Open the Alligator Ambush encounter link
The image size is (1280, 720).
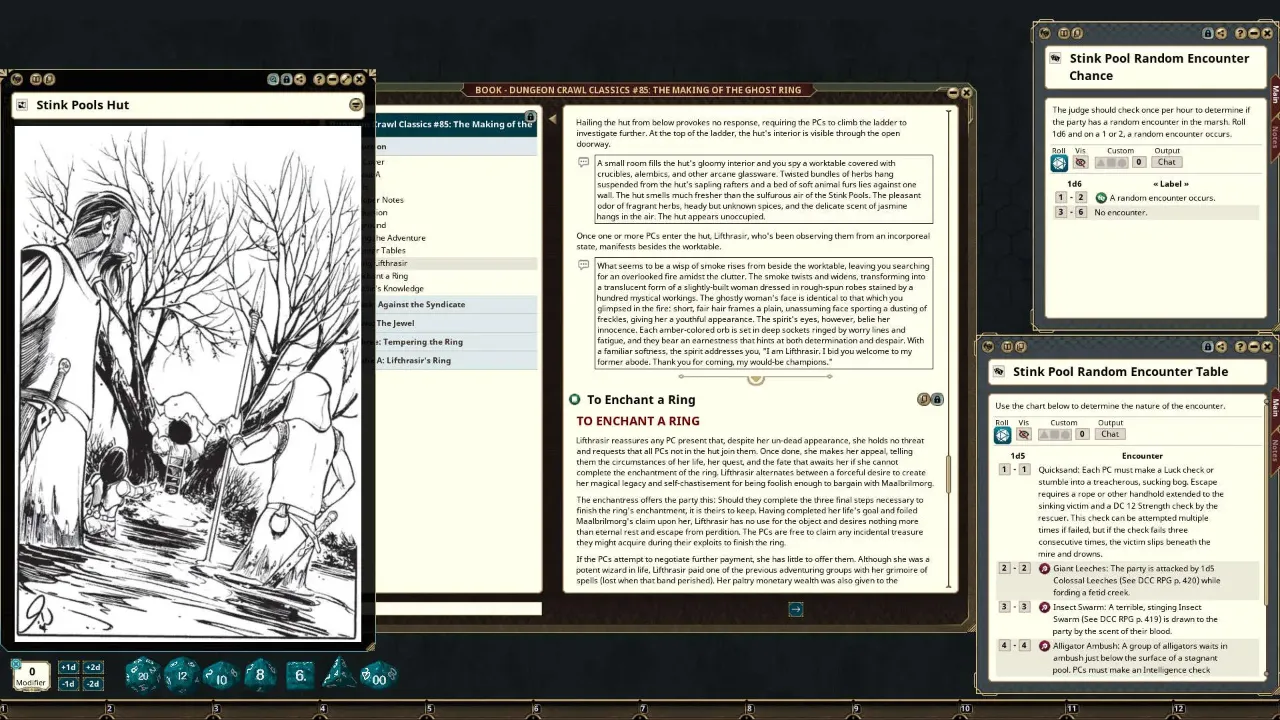1044,646
